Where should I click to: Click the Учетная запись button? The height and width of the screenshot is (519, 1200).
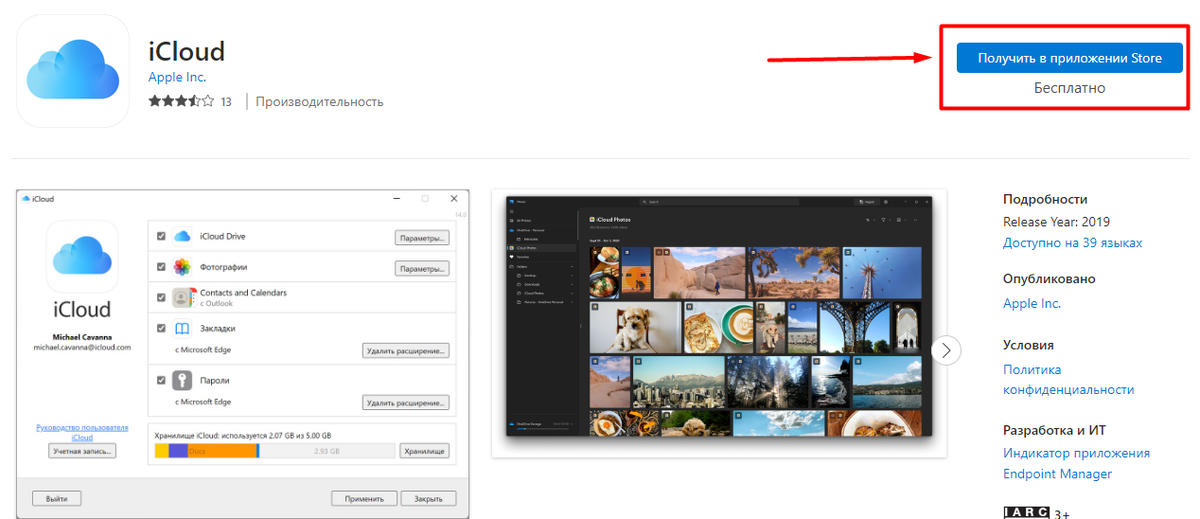coord(82,451)
